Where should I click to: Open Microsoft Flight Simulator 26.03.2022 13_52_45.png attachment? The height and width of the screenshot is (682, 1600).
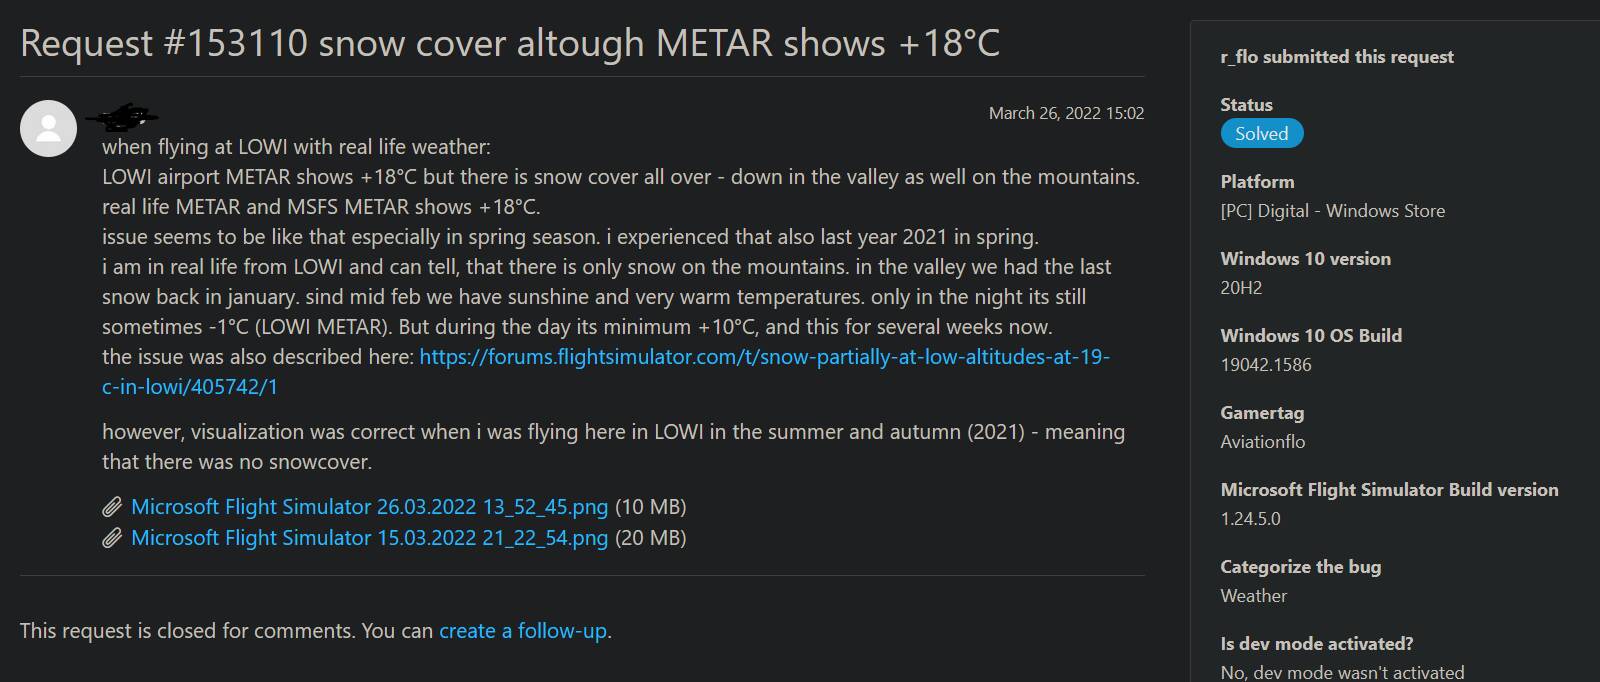(x=369, y=507)
